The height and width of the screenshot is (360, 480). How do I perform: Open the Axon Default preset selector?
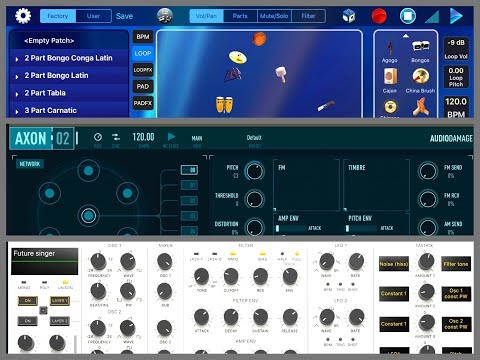tap(254, 138)
